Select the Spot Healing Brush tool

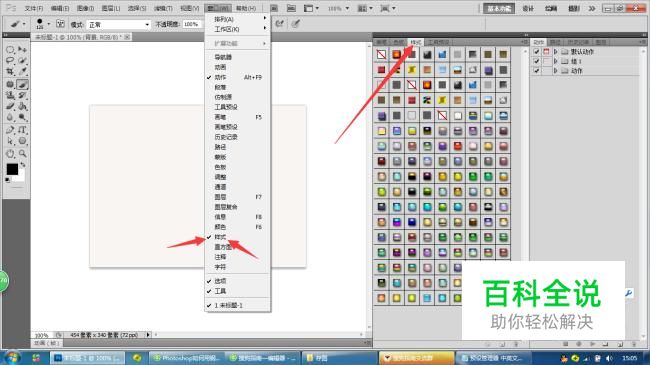[10, 84]
